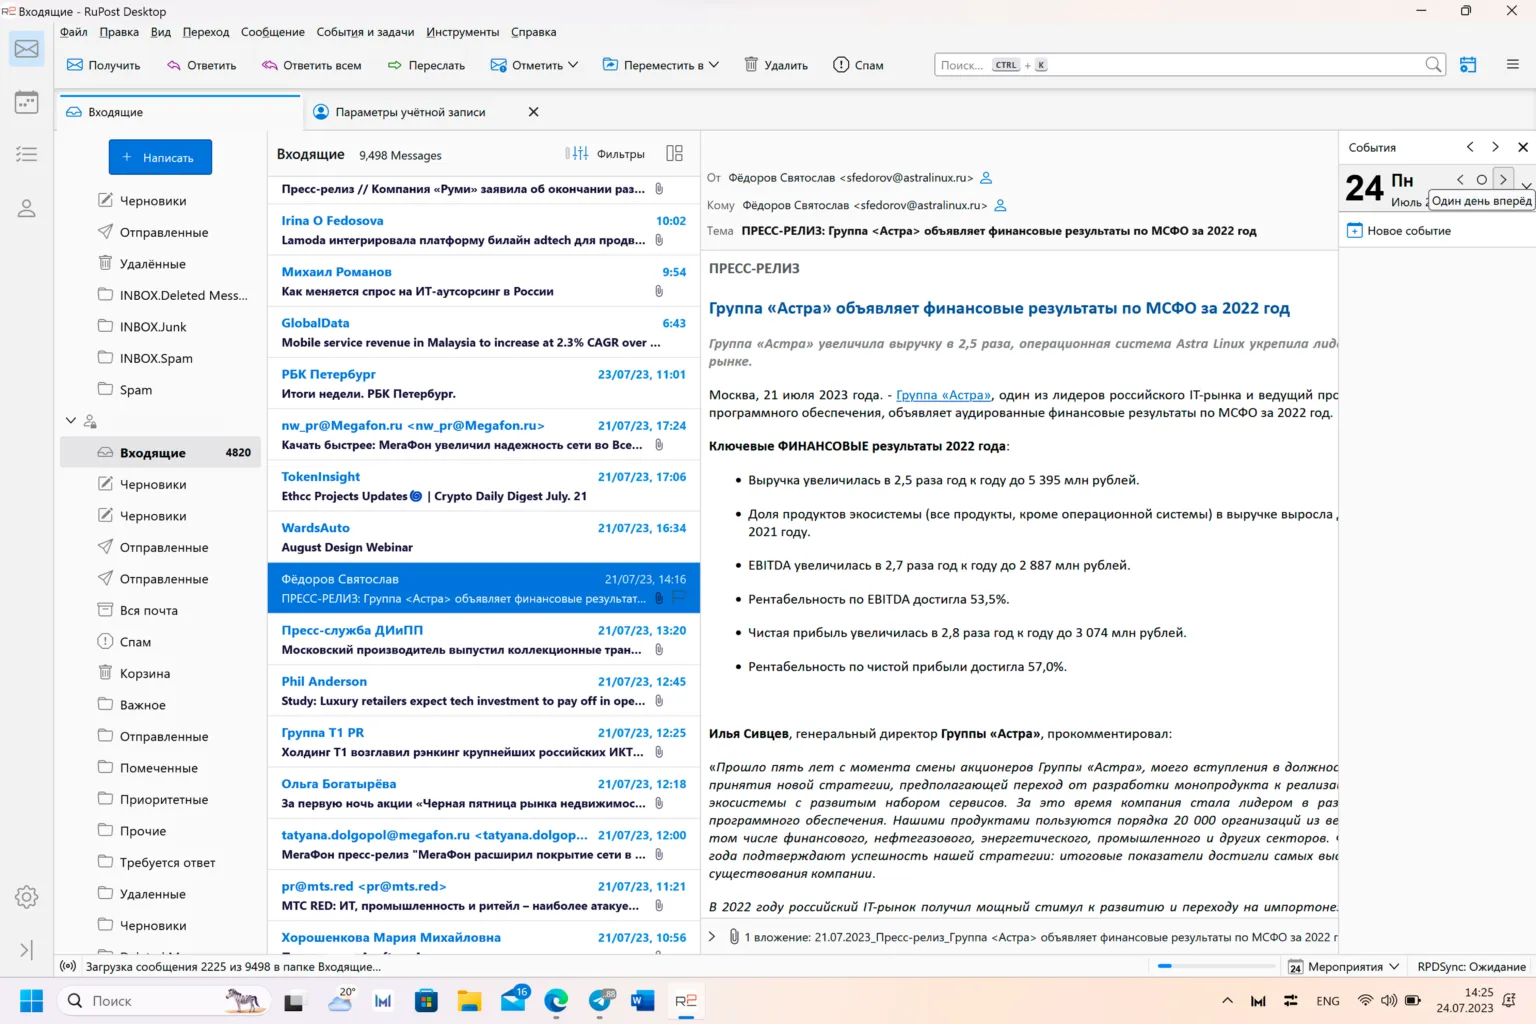Toggle the message list layout icon
1536x1024 pixels.
tap(674, 153)
